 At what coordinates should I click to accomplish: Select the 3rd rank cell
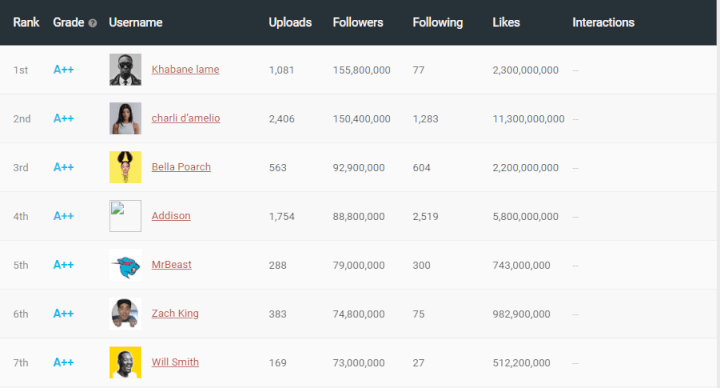(x=21, y=168)
